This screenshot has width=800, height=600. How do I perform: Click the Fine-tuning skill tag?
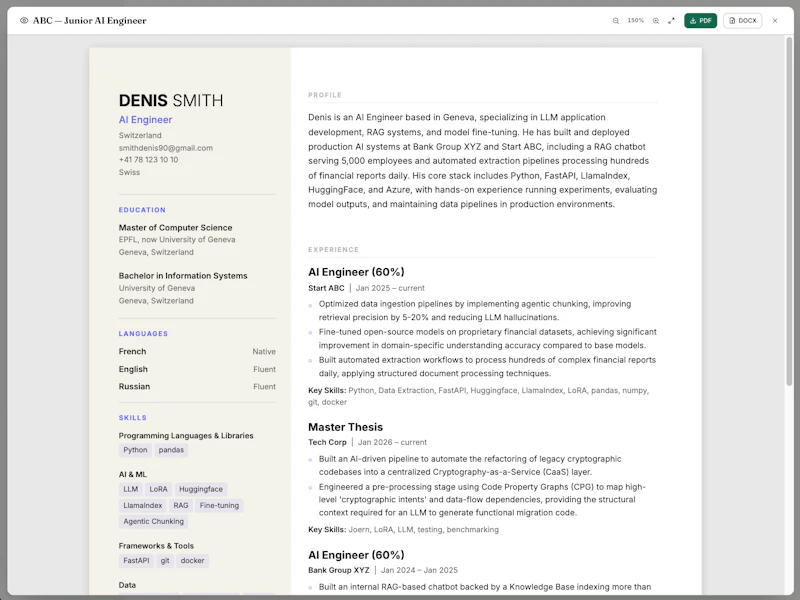(219, 506)
